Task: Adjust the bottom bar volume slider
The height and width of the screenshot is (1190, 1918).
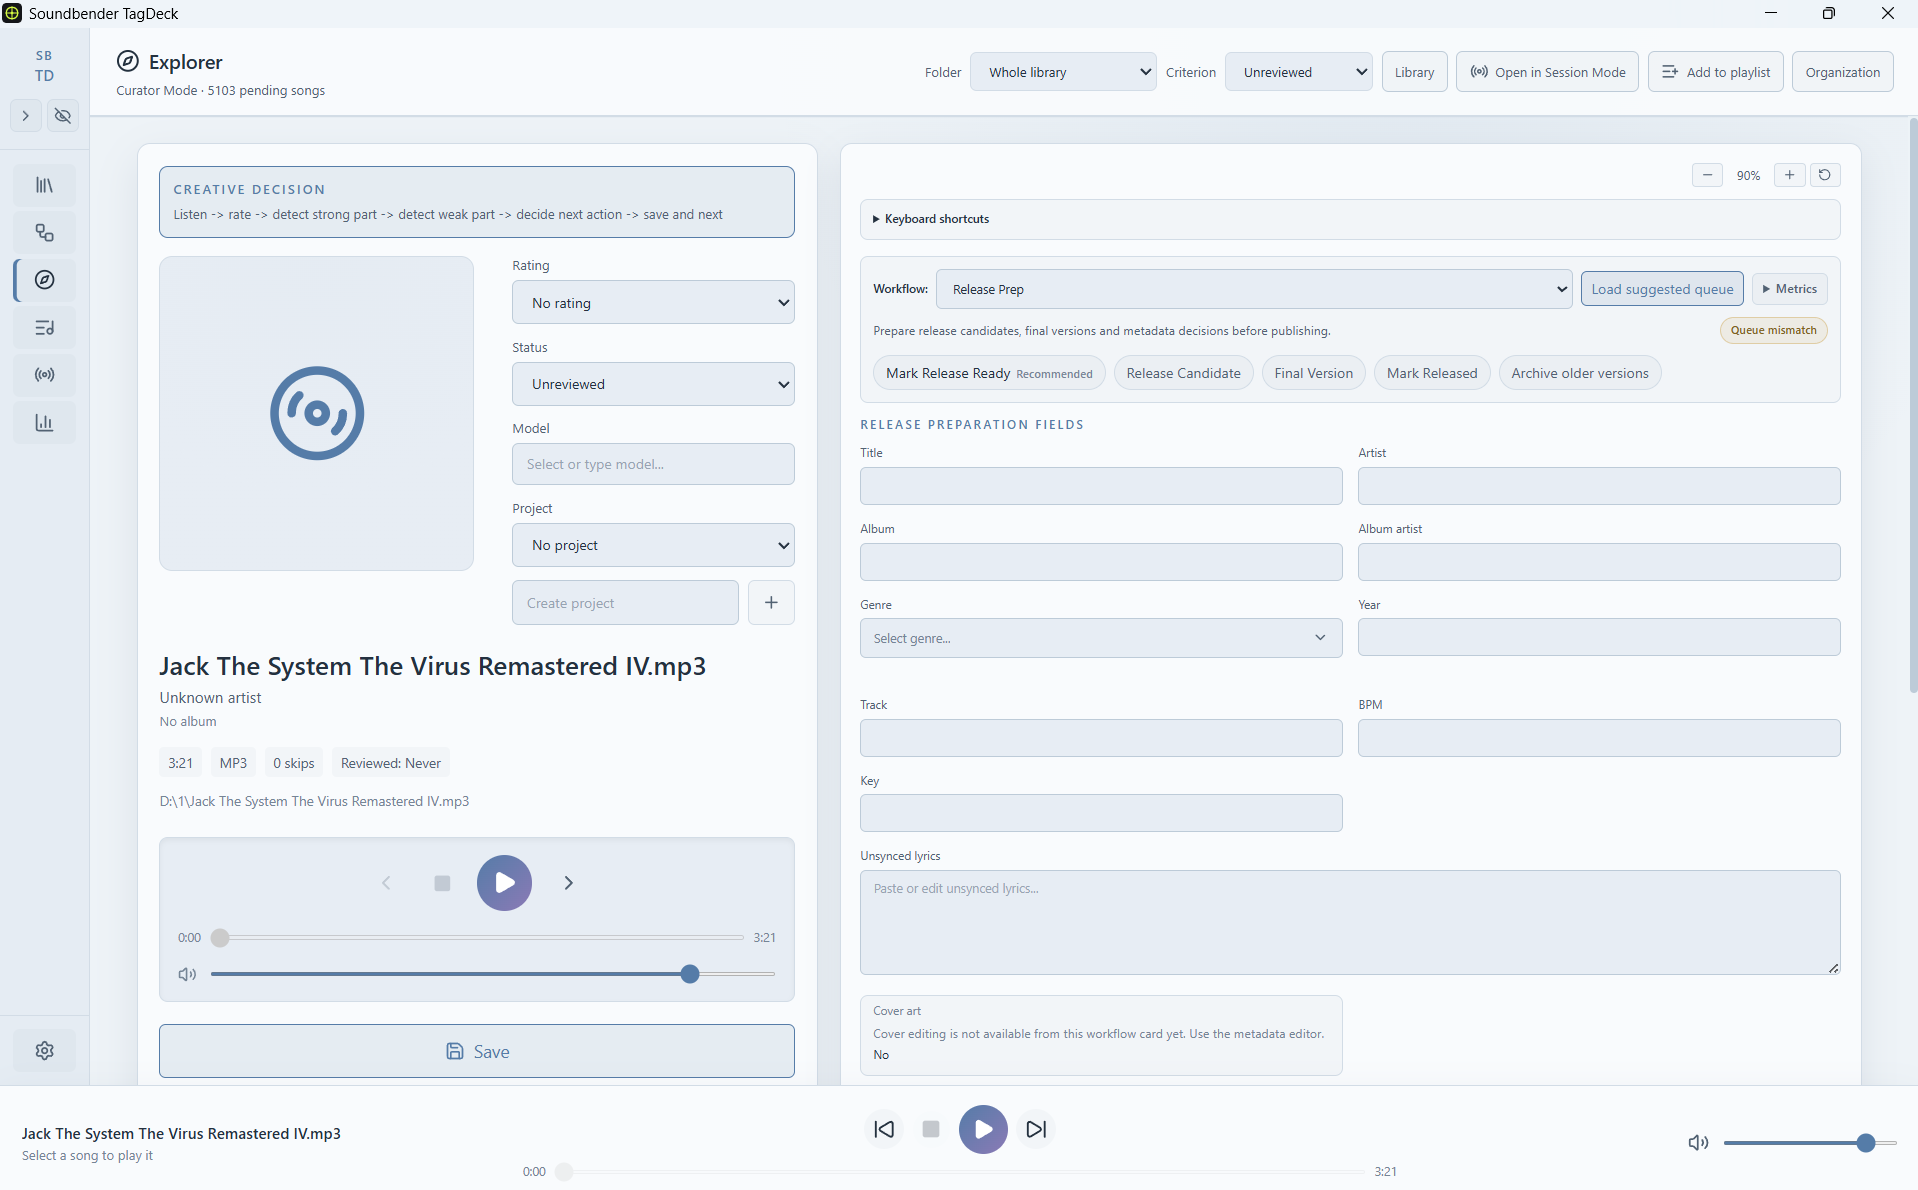Action: tap(1809, 1143)
